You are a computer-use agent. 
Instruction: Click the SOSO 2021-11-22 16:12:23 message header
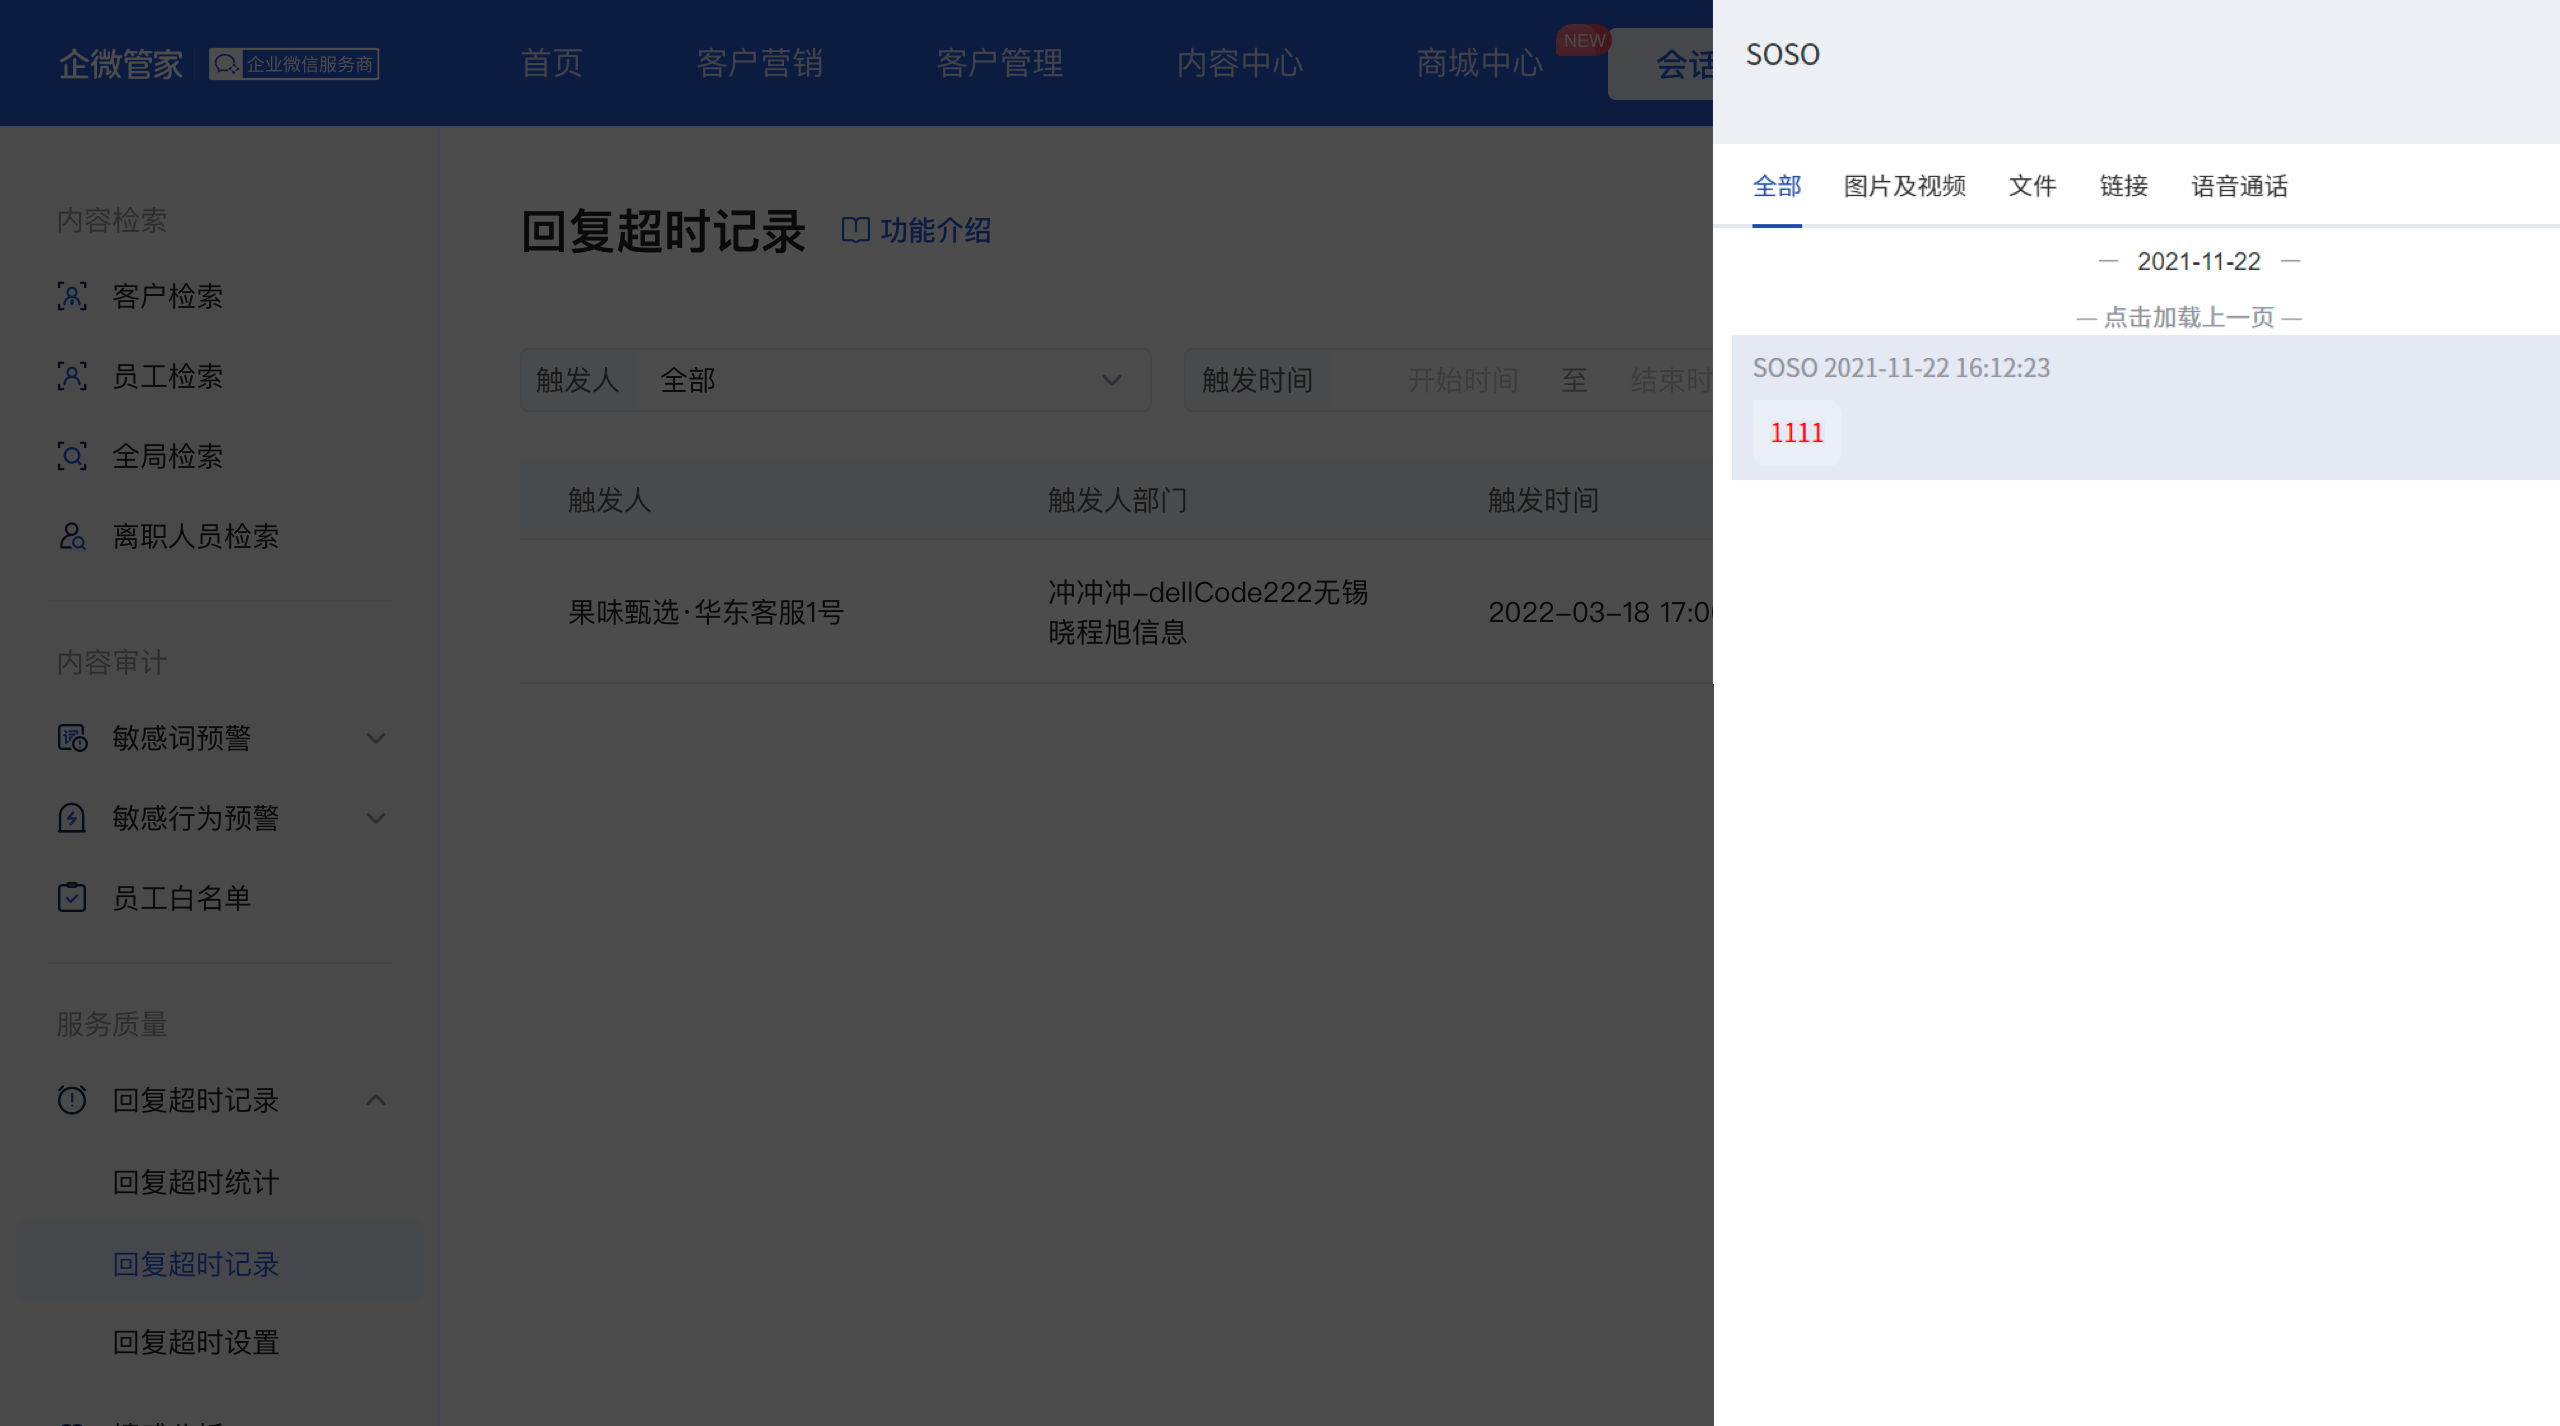tap(1901, 368)
